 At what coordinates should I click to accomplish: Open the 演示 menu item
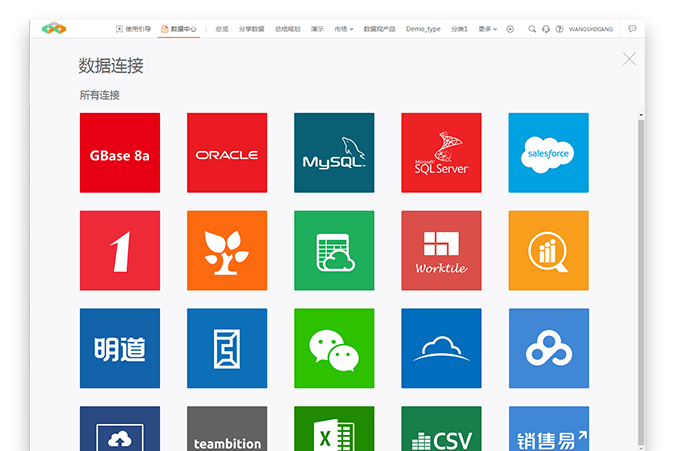317,29
